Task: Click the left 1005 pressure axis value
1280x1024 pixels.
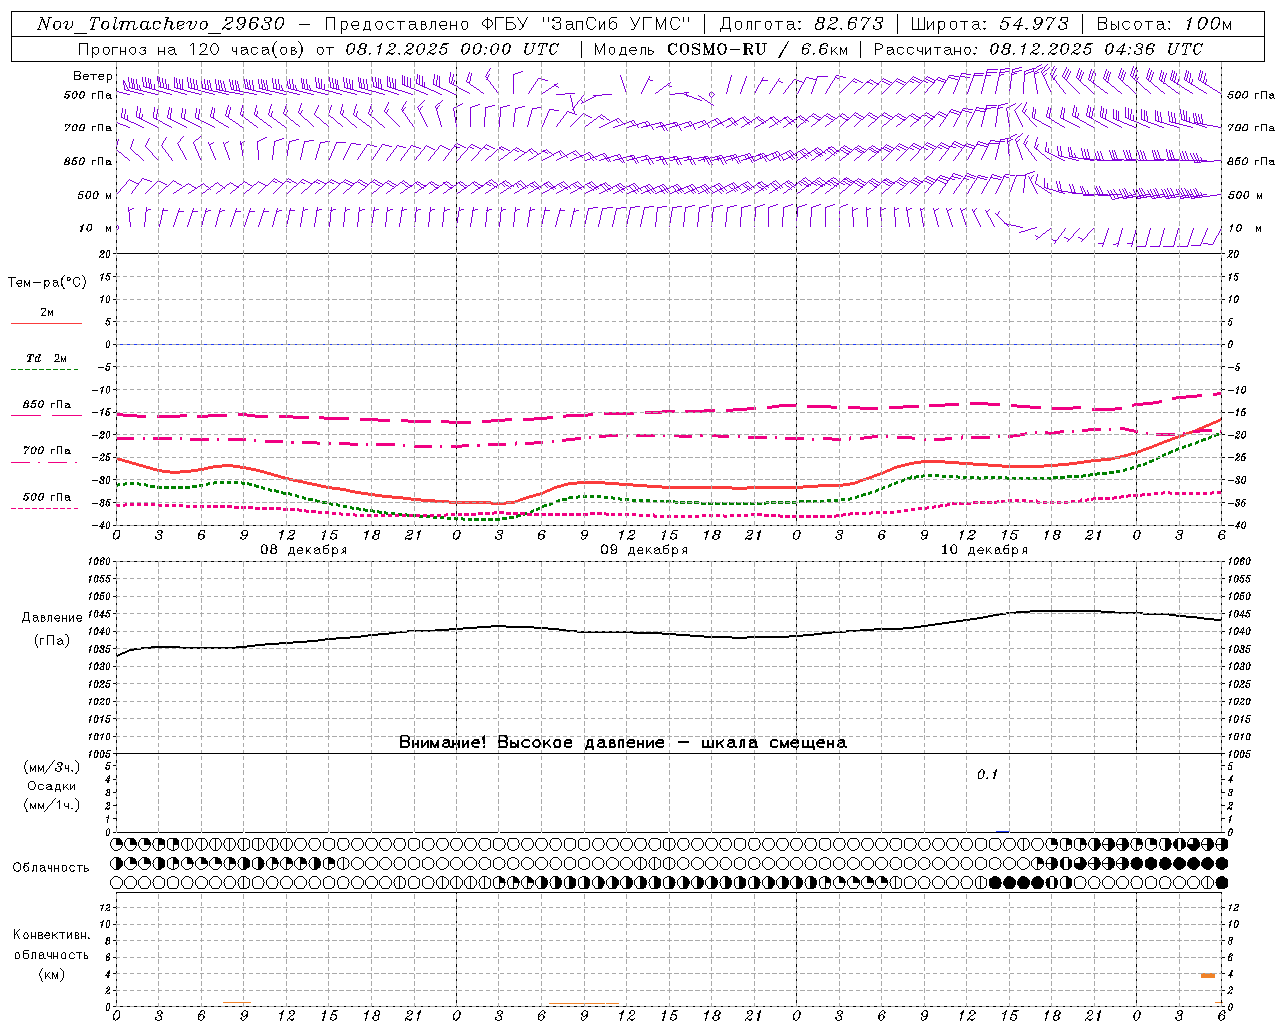Action: pos(101,754)
